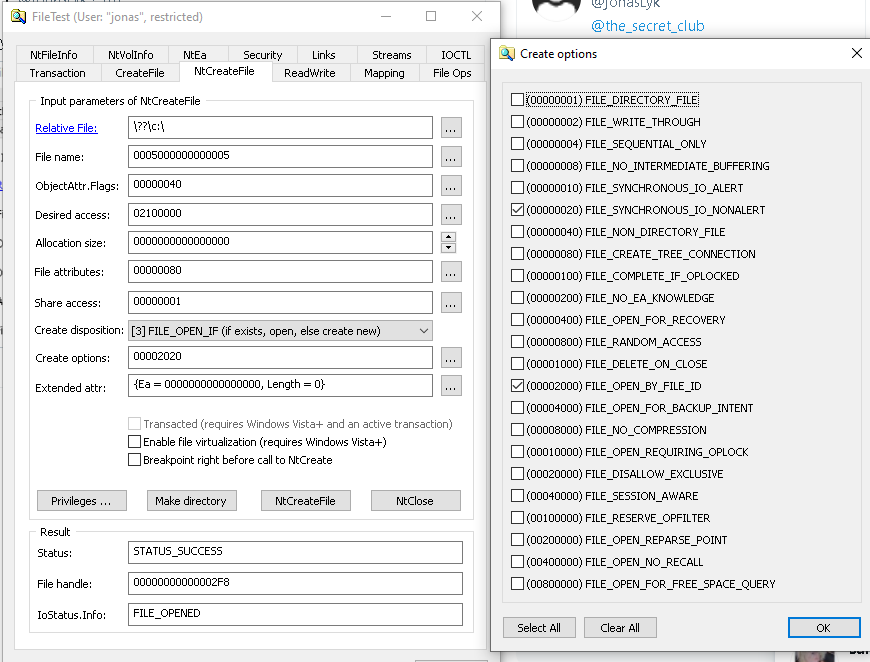The width and height of the screenshot is (870, 662).
Task: Open the ReadWrite tab
Action: (310, 73)
